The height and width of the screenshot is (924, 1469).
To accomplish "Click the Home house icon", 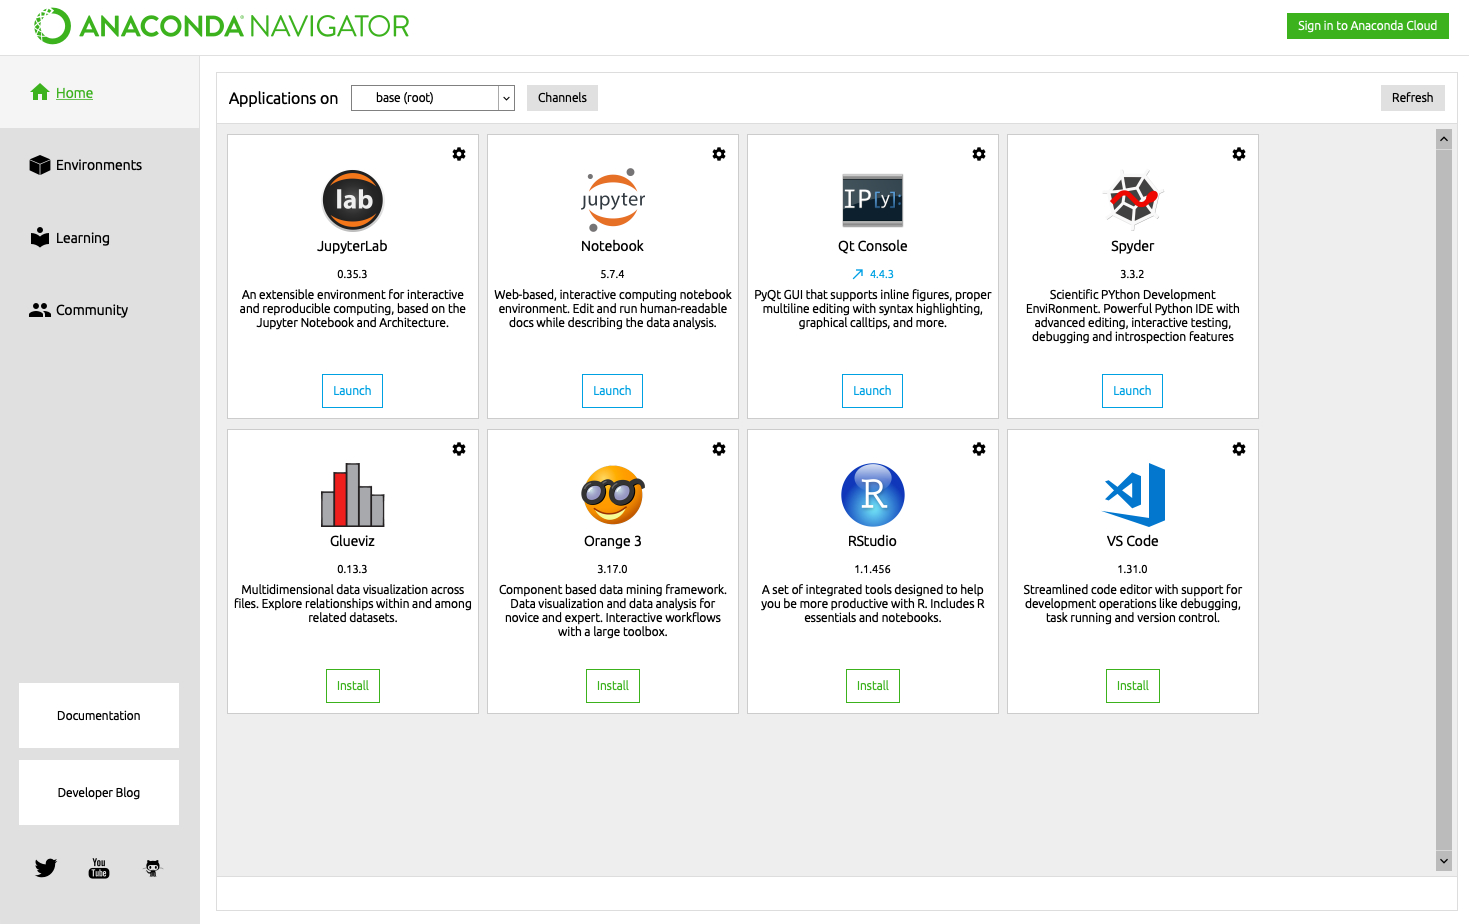I will point(40,92).
